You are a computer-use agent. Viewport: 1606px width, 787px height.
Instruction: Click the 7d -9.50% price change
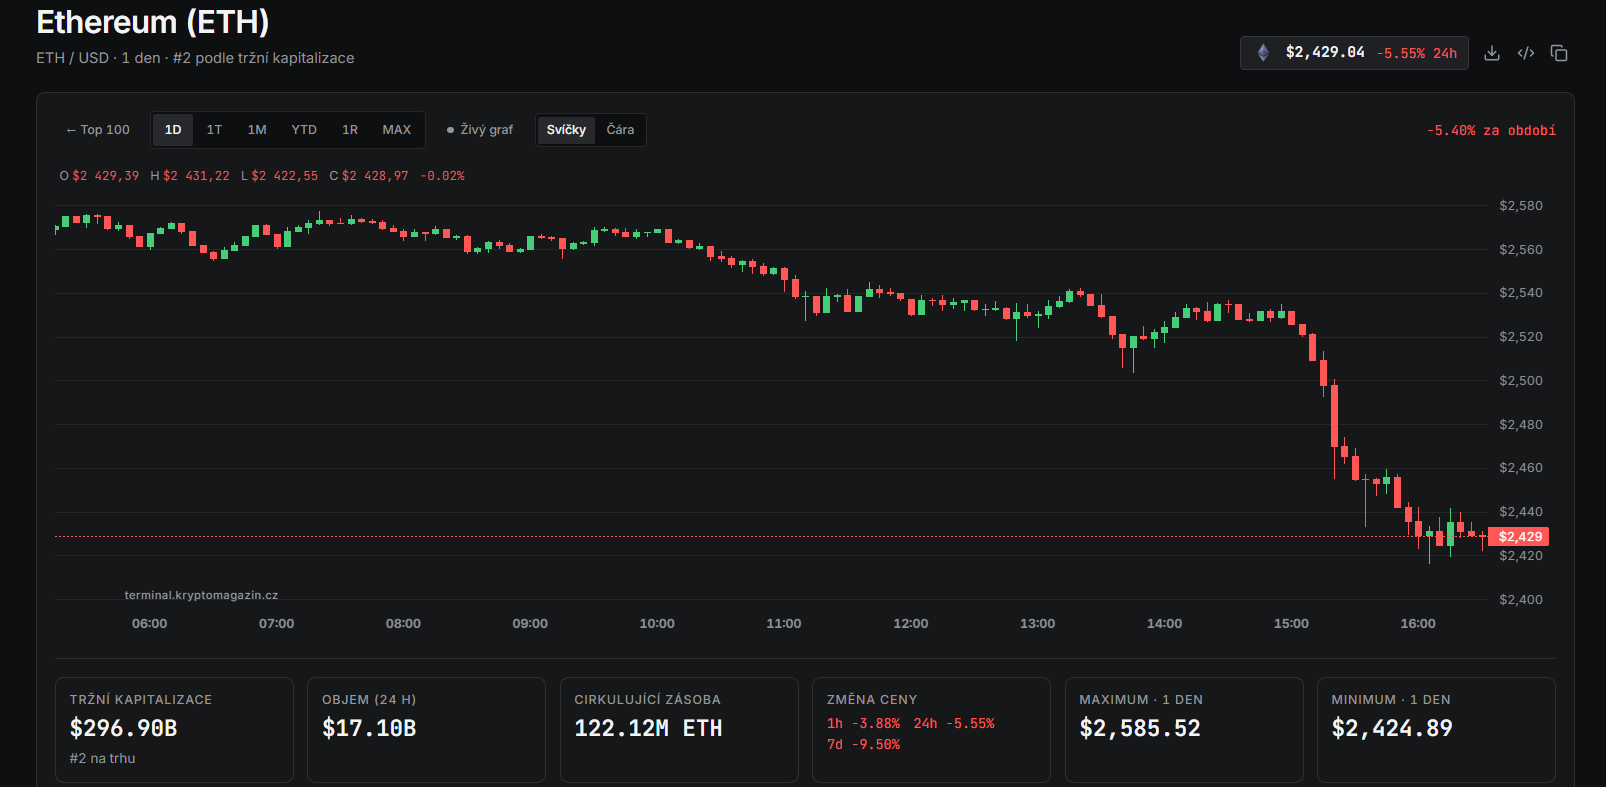click(863, 745)
